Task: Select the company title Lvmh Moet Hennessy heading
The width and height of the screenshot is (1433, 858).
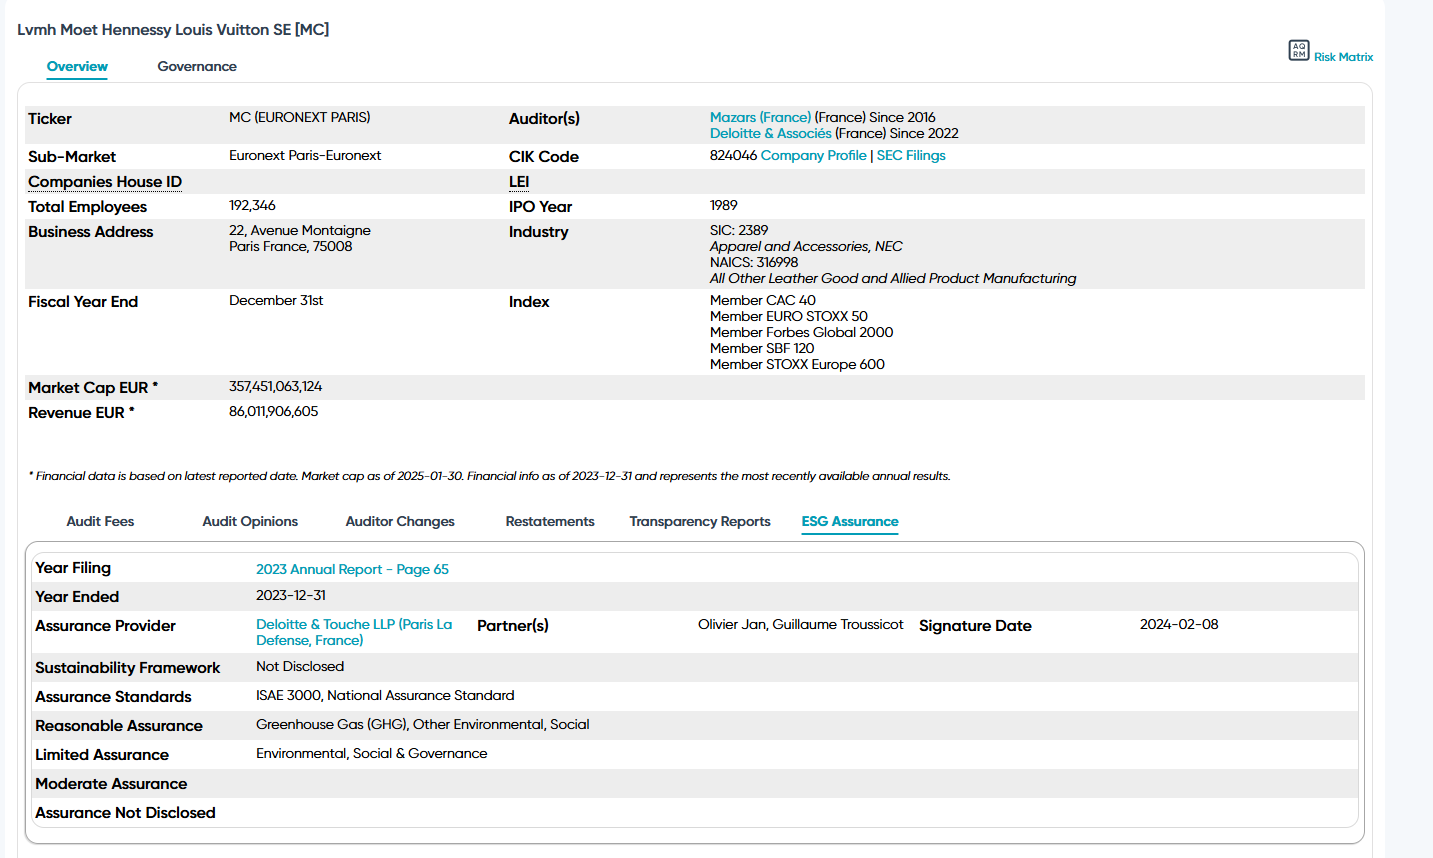Action: point(173,29)
